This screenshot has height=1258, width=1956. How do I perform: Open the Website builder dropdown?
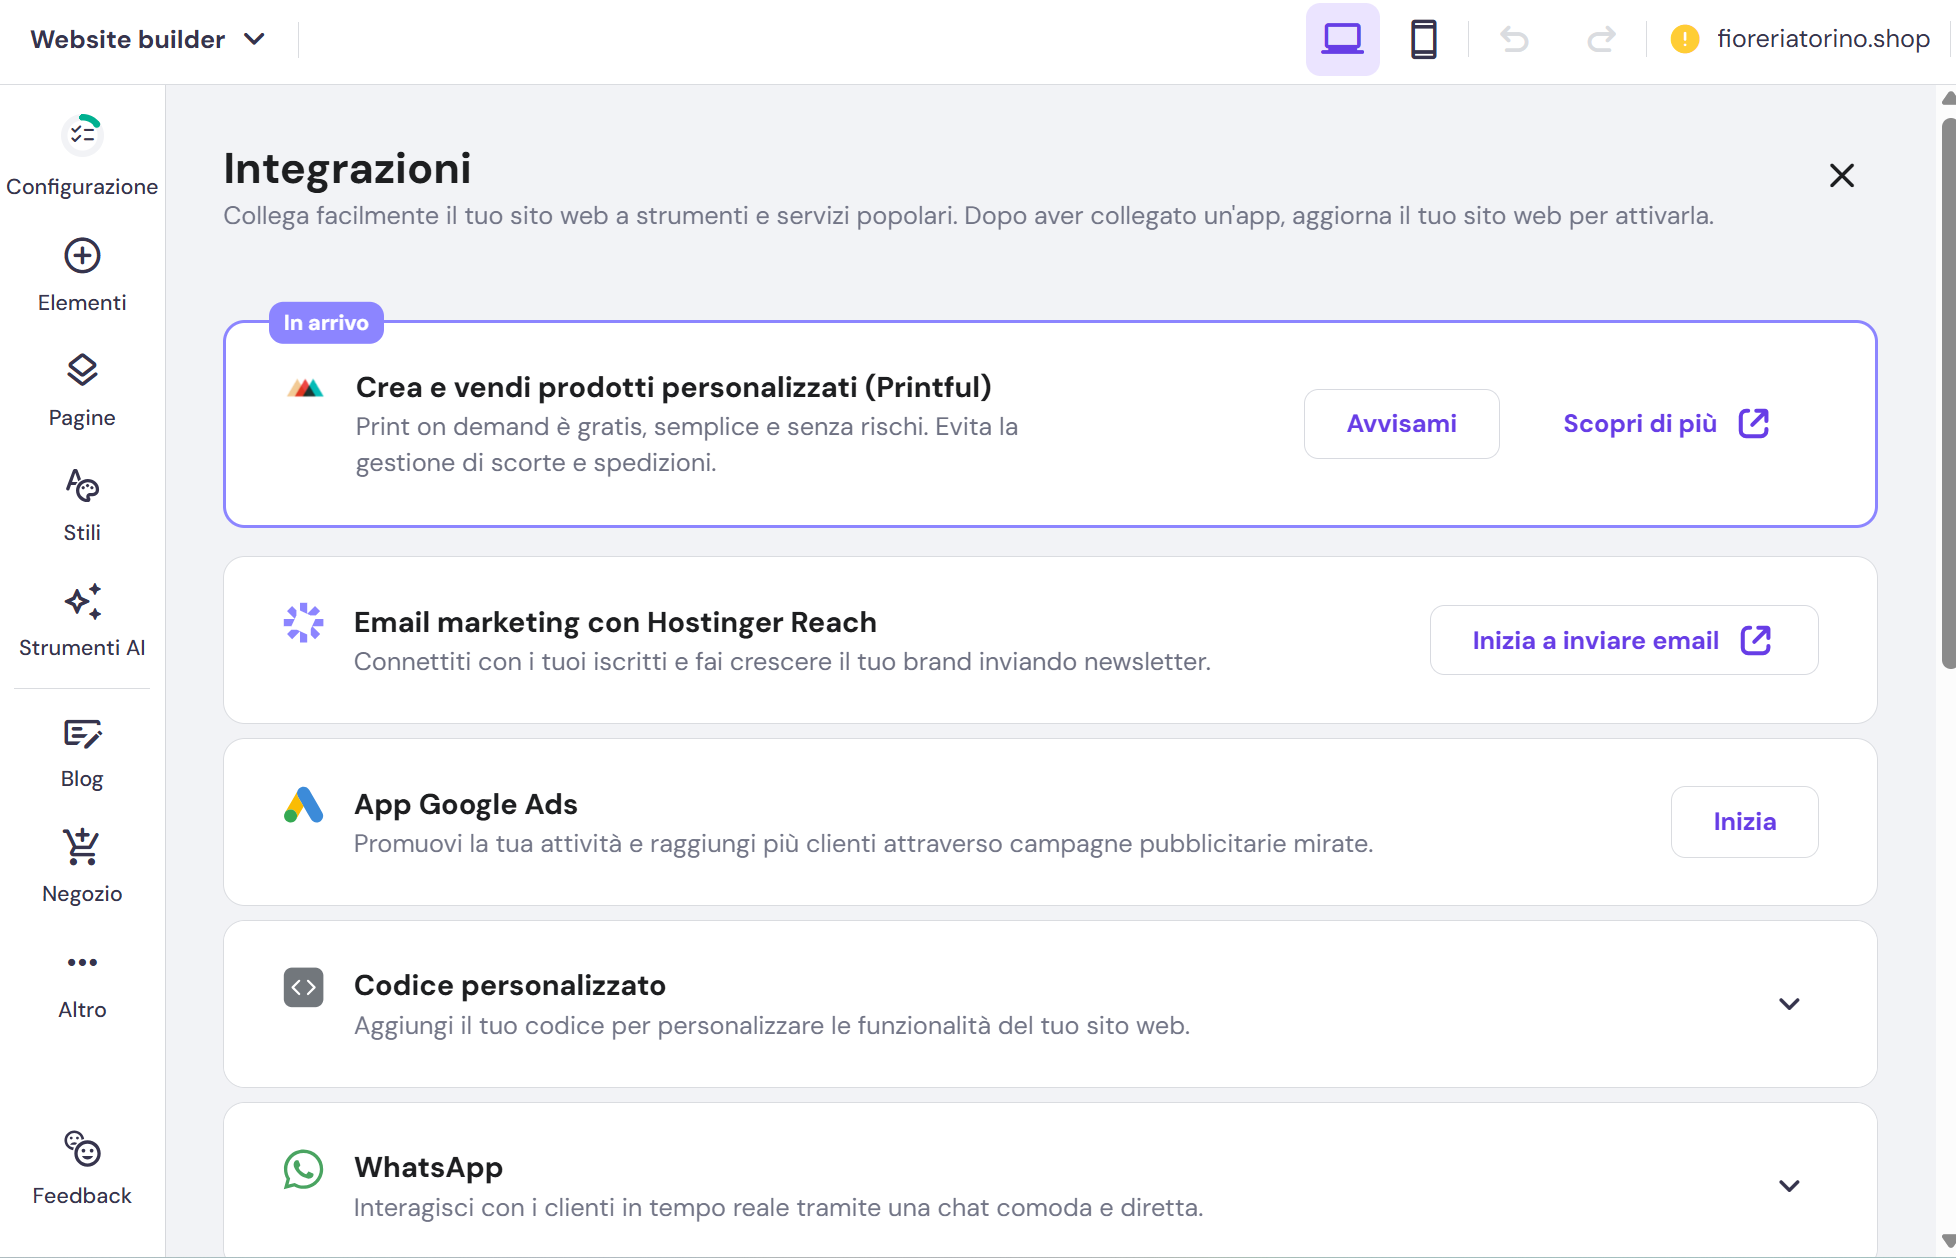[x=148, y=40]
